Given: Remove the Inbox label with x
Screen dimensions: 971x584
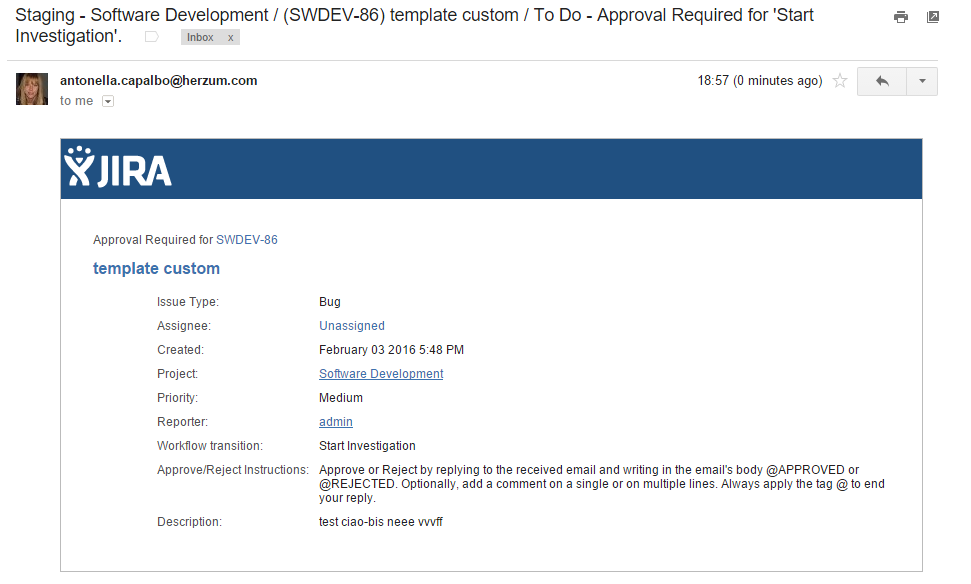Looking at the screenshot, I should 230,37.
